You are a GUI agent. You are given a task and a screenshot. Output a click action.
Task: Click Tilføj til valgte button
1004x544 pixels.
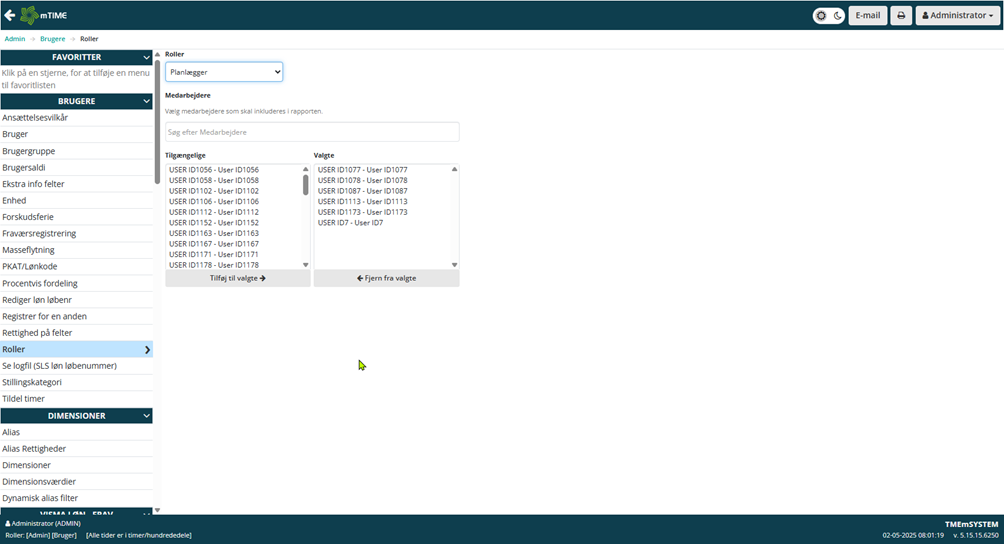(x=238, y=278)
